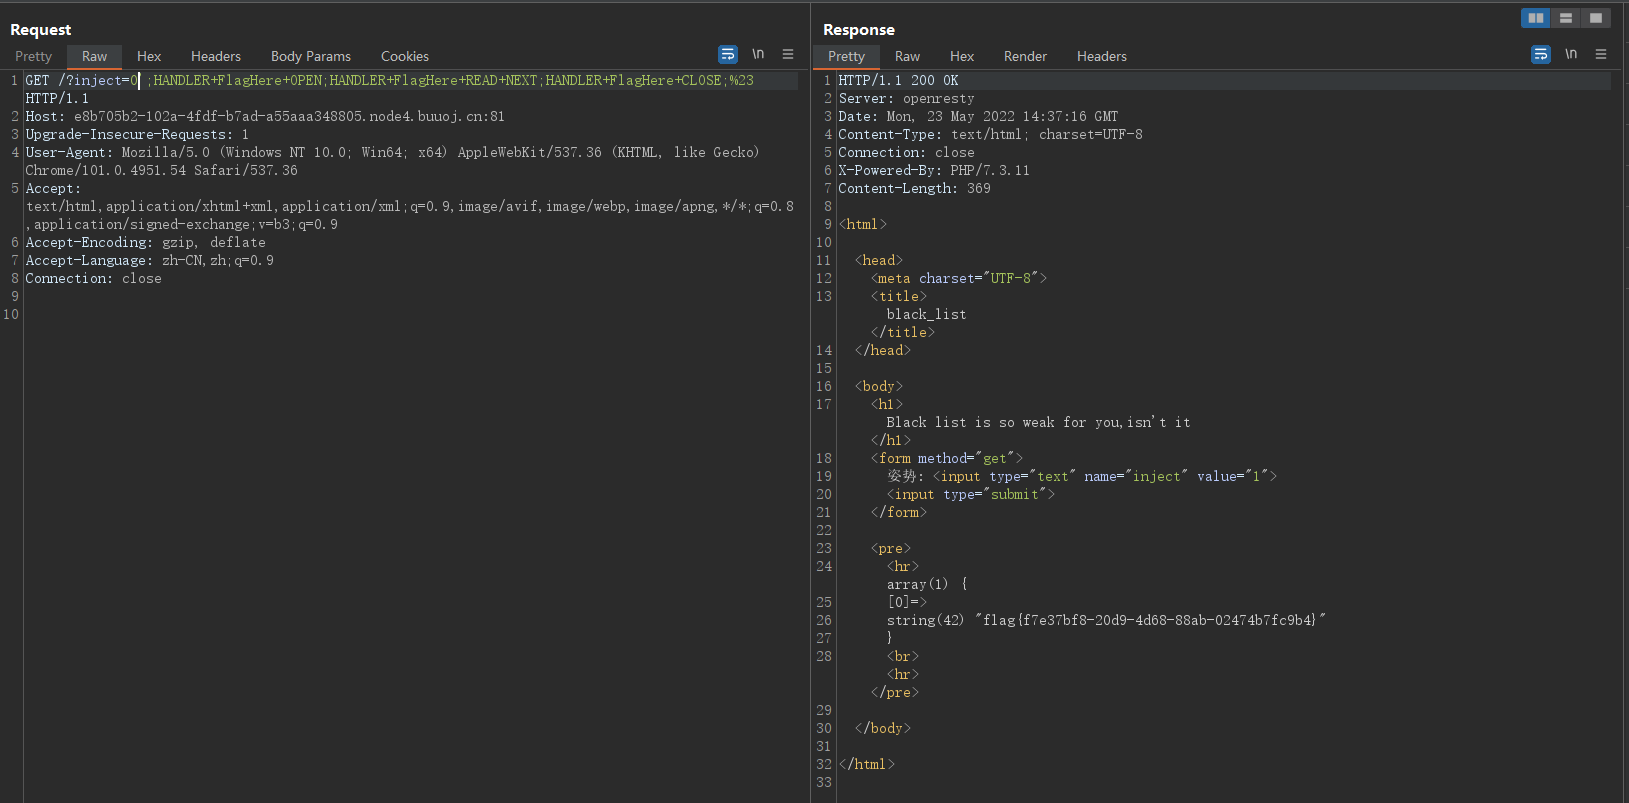Click array(1) { line in Response
Screen dimensions: 1629x803
click(927, 584)
